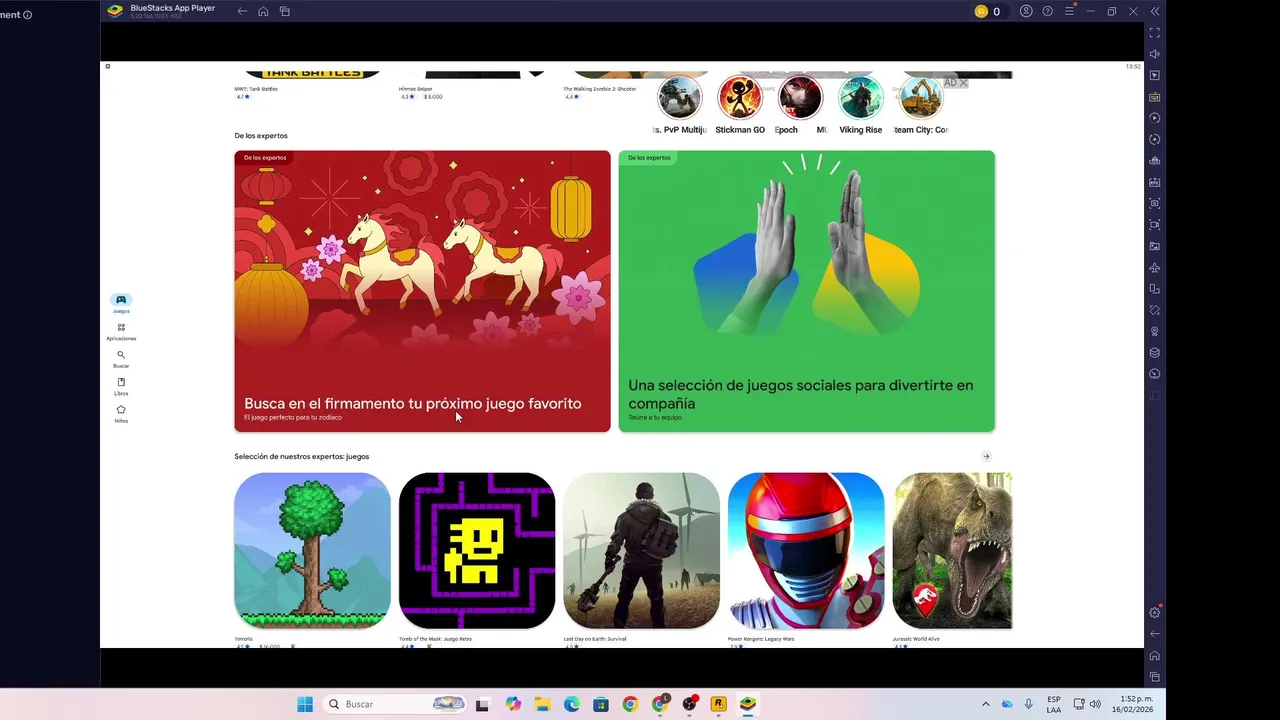
Task: Click 'Una selección de juegos sociales' headline
Action: pos(800,394)
